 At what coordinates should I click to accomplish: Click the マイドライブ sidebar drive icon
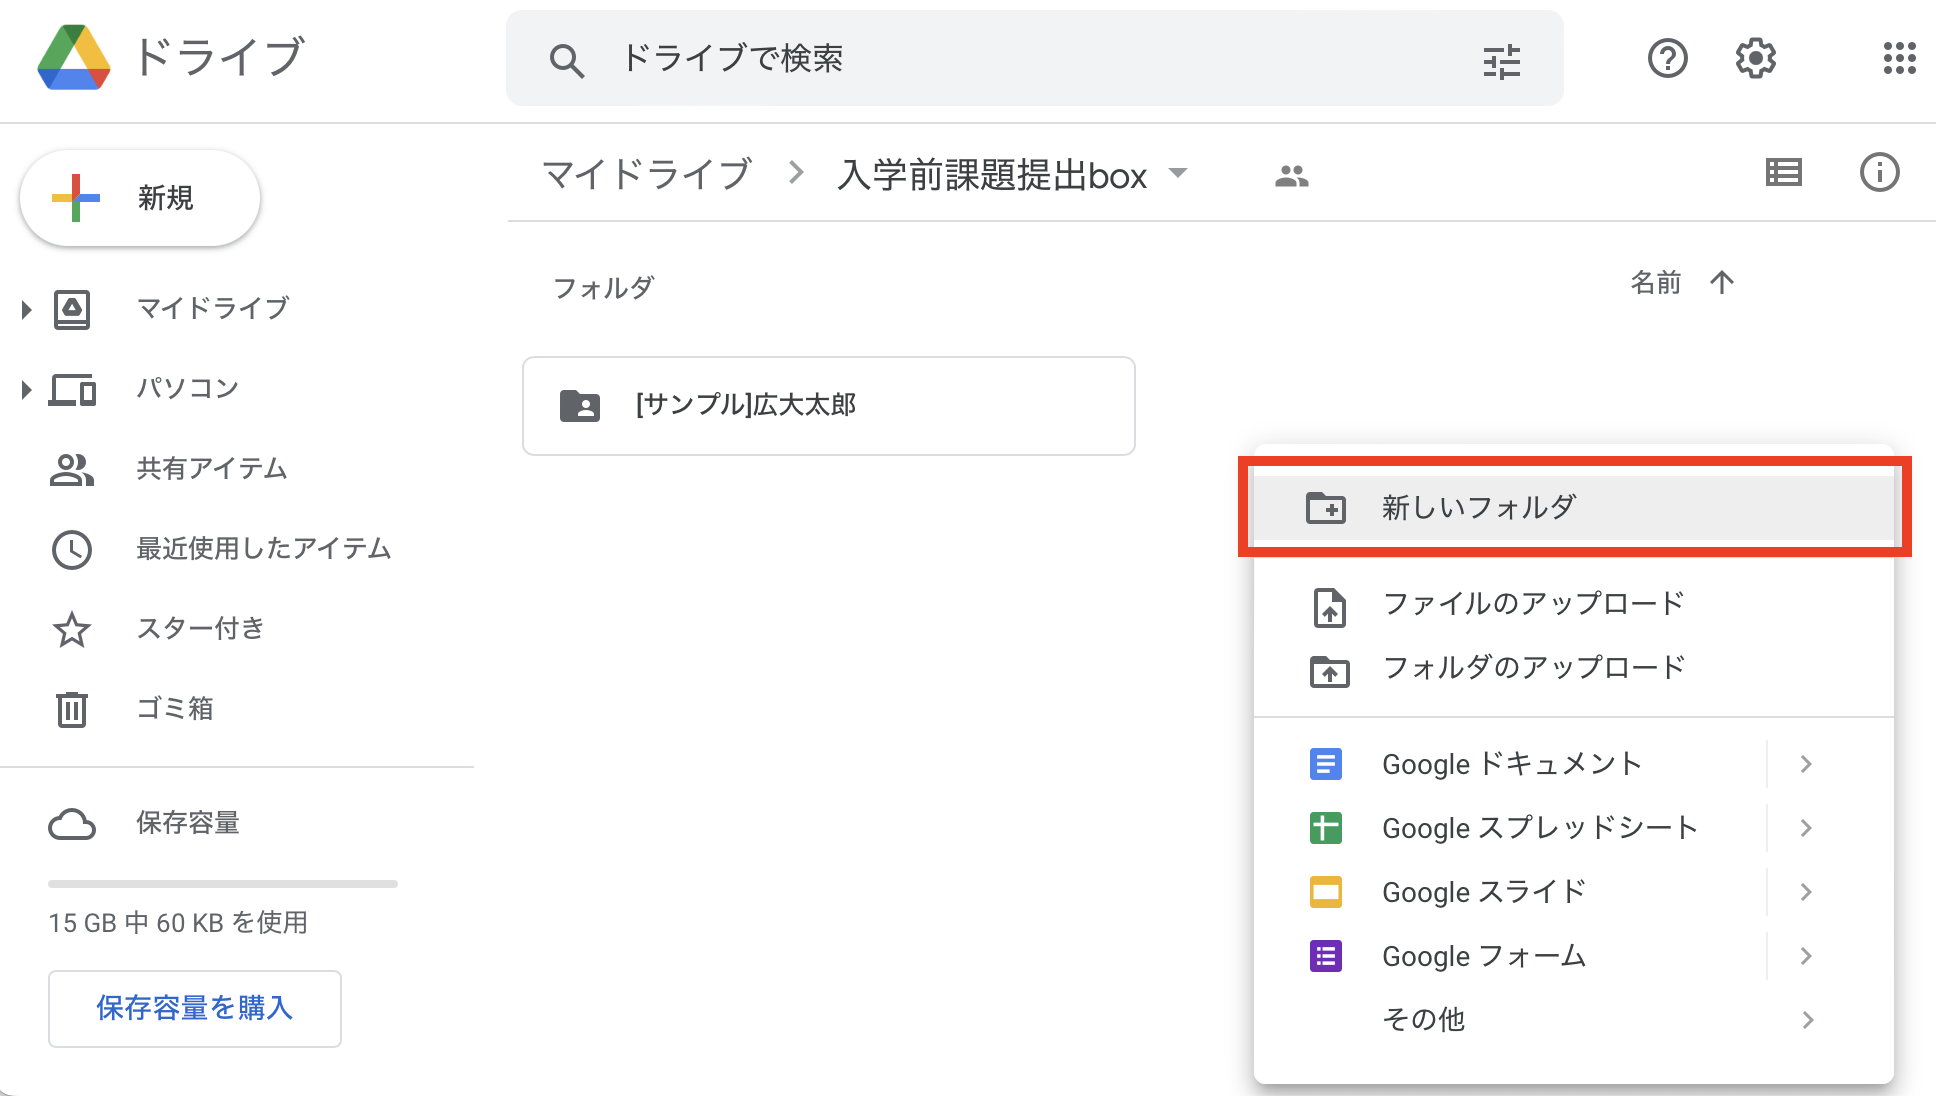click(x=72, y=309)
